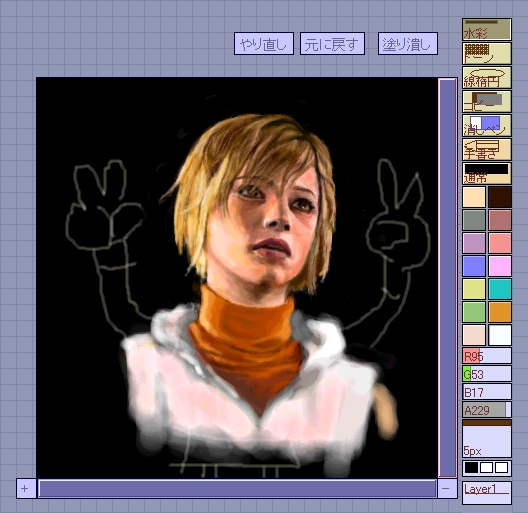528x513 pixels.
Task: Pick the orange color swatch
Action: click(x=500, y=312)
